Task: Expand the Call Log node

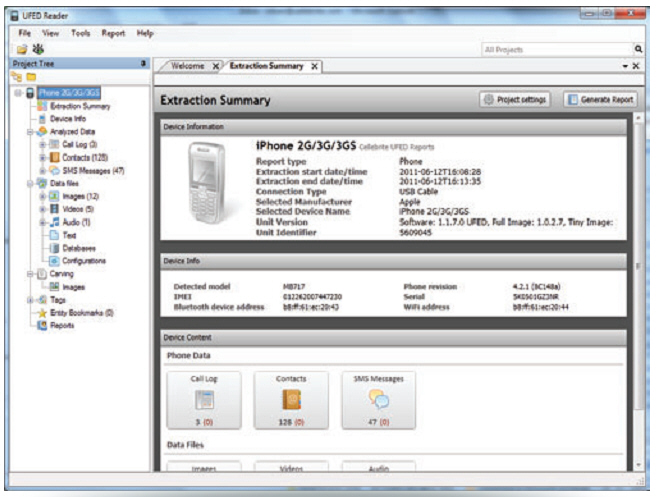Action: [43, 145]
